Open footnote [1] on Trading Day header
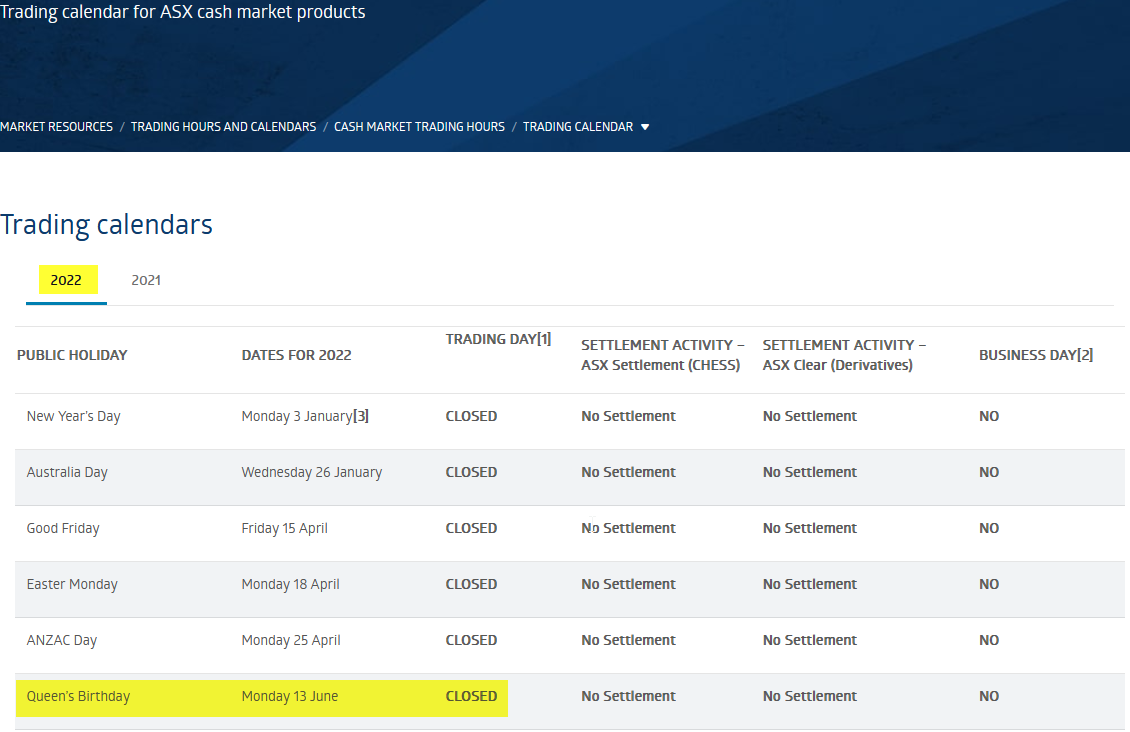This screenshot has height=732, width=1130. [544, 339]
